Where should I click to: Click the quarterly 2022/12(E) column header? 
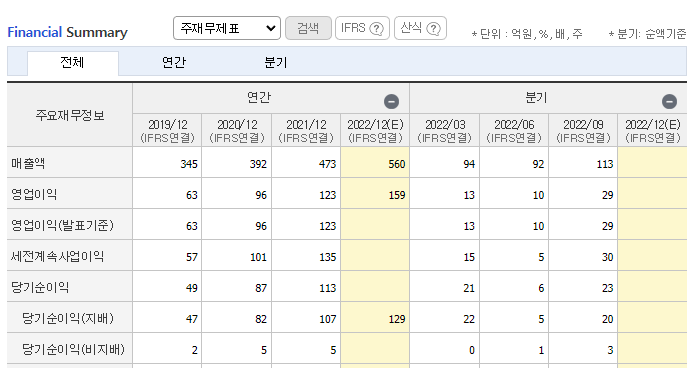pyautogui.click(x=653, y=131)
